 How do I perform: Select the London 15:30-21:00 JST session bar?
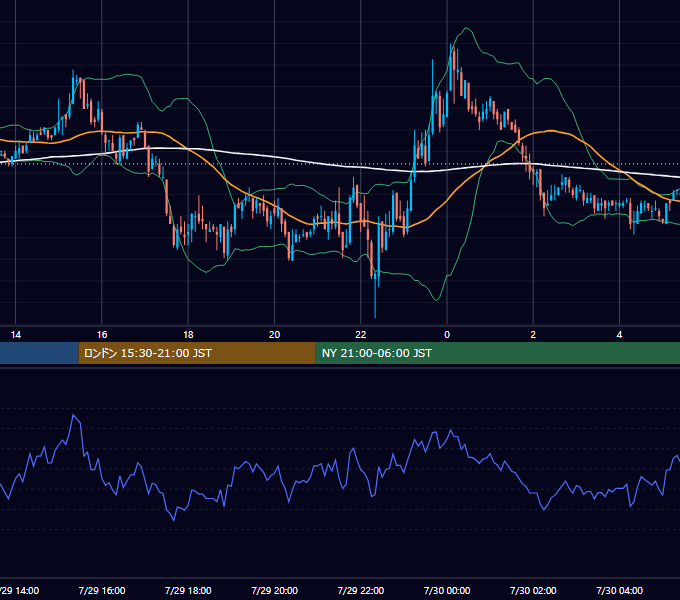(x=197, y=353)
